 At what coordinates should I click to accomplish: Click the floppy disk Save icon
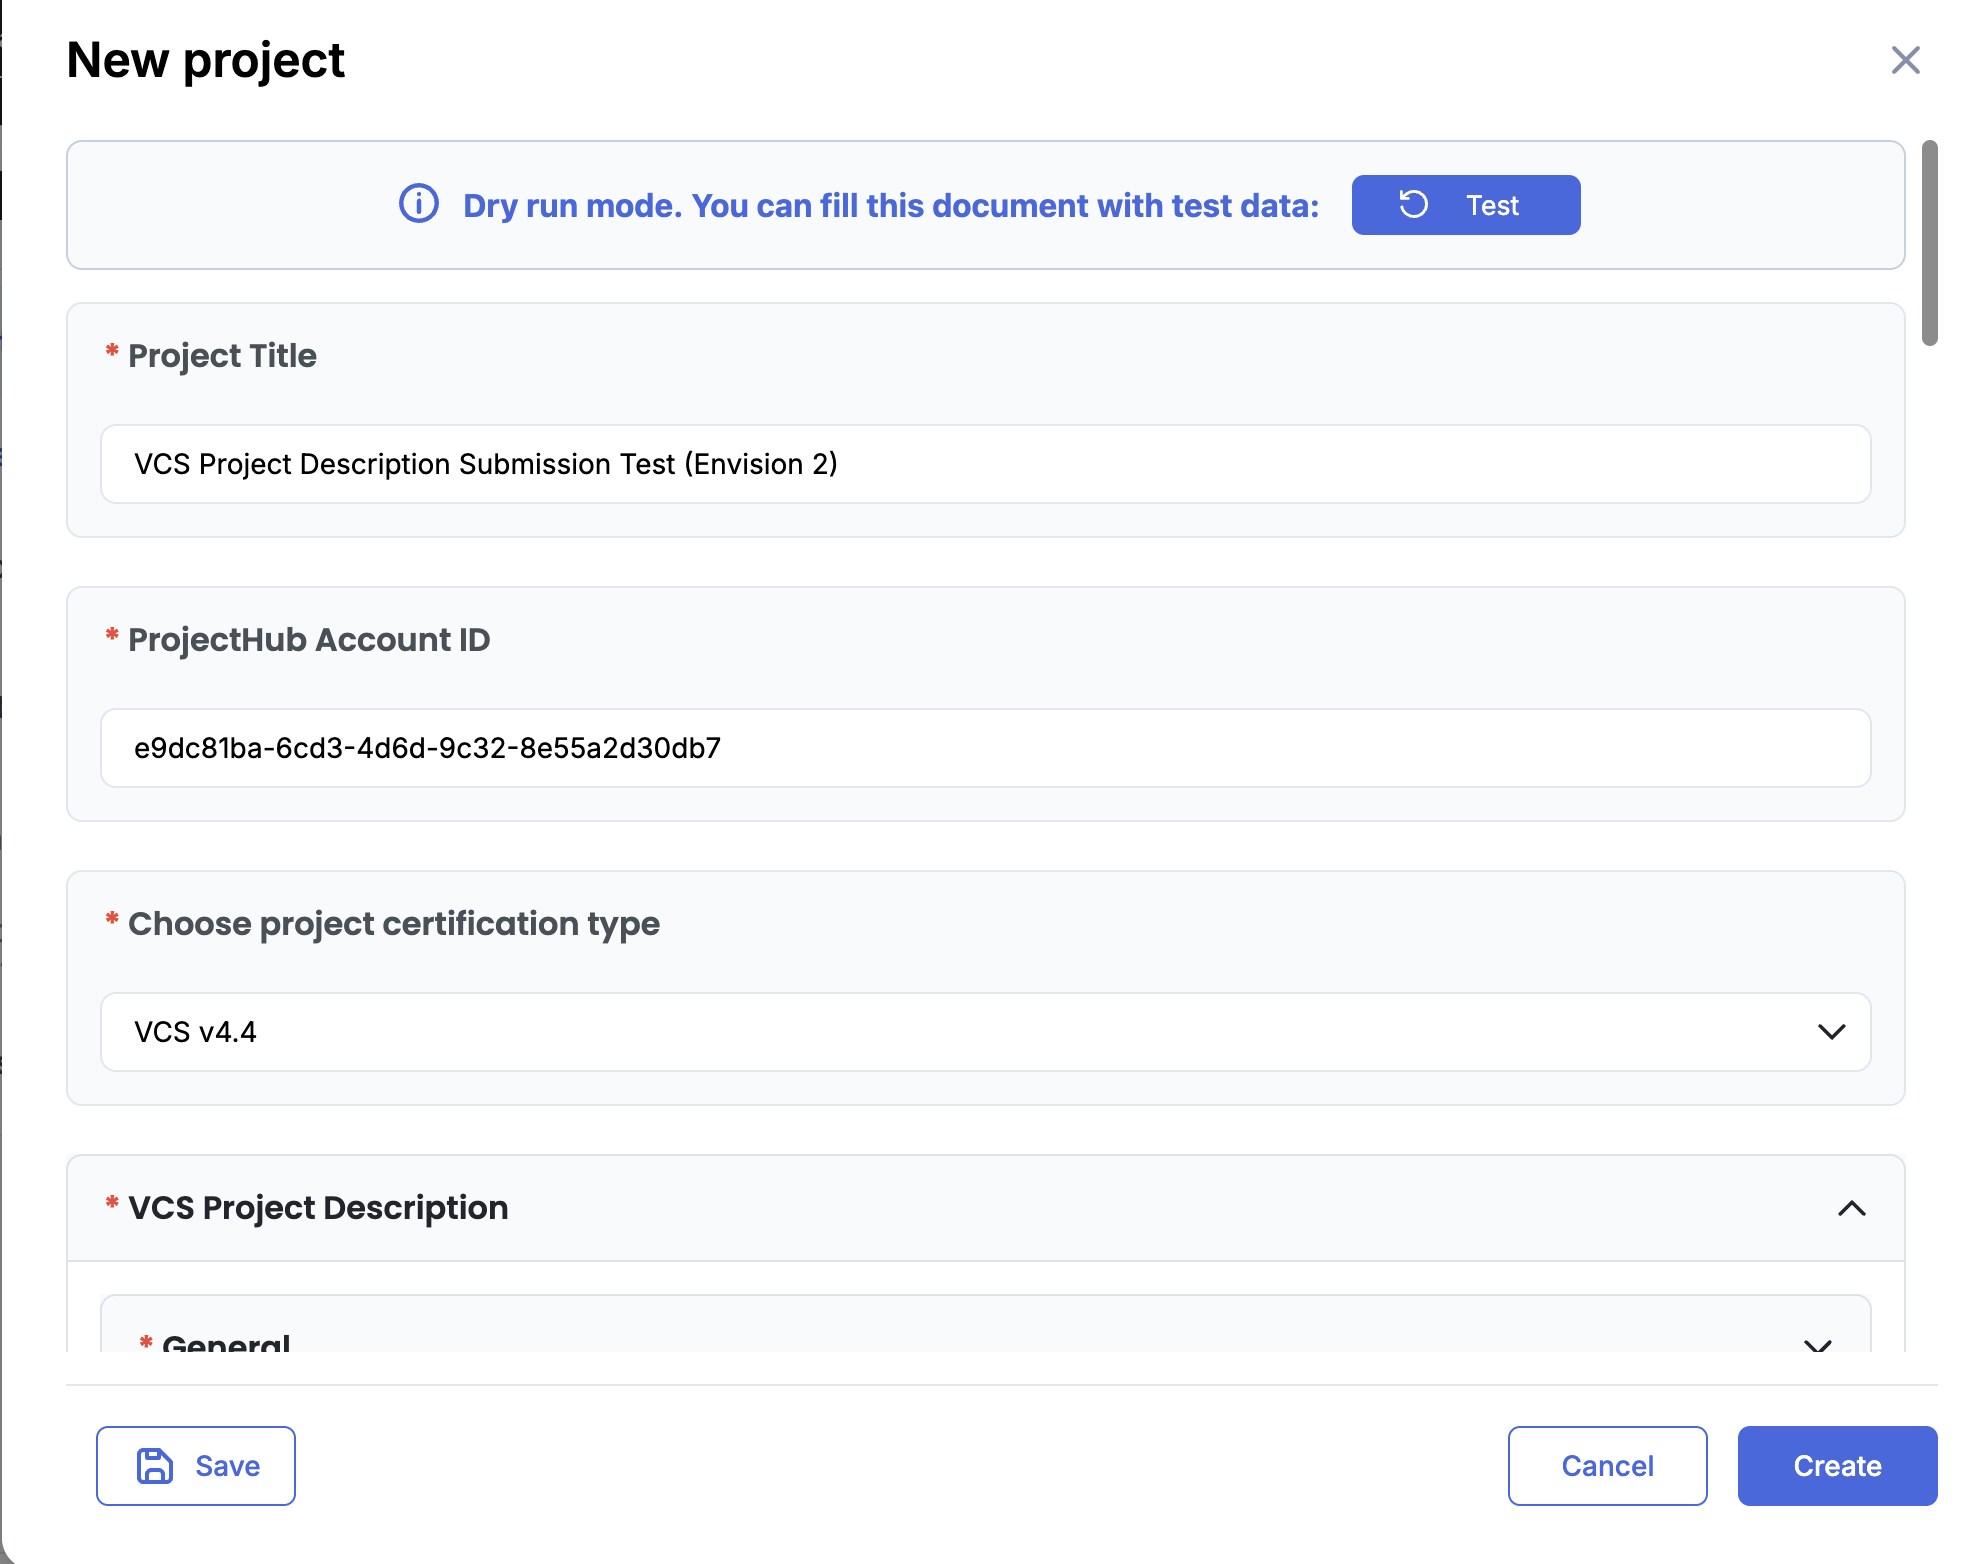tap(155, 1465)
